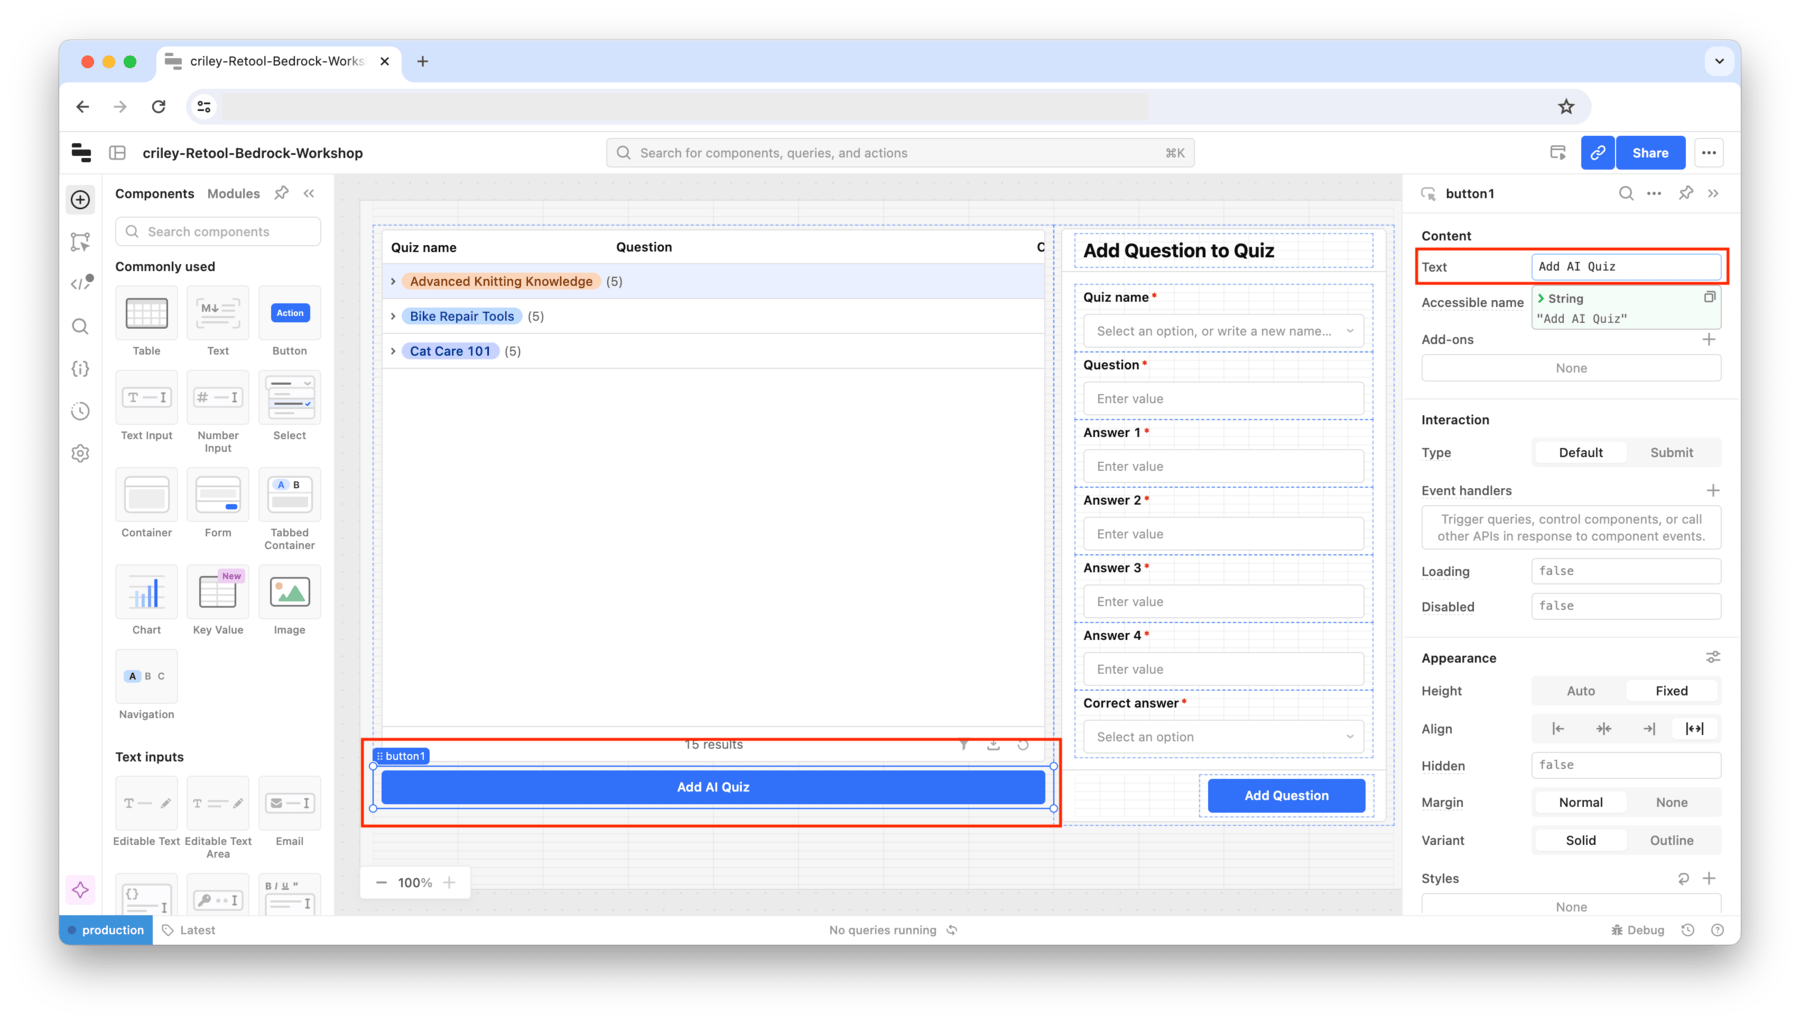
Task: Open the more options menu next to Share
Action: 1709,153
